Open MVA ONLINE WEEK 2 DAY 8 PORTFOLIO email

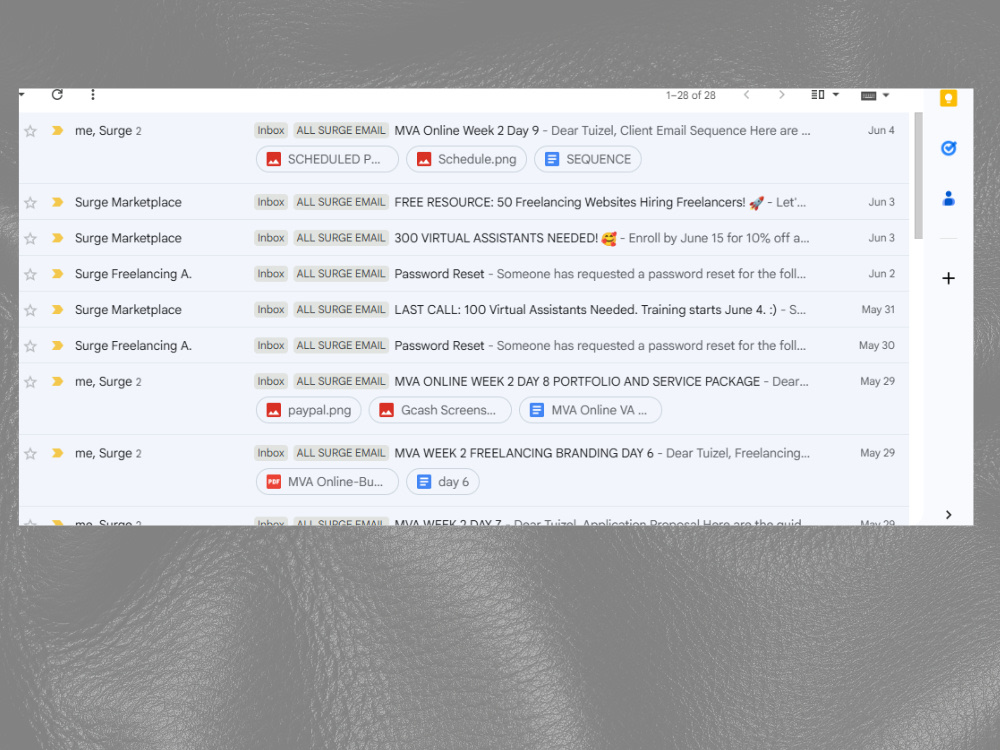point(577,381)
